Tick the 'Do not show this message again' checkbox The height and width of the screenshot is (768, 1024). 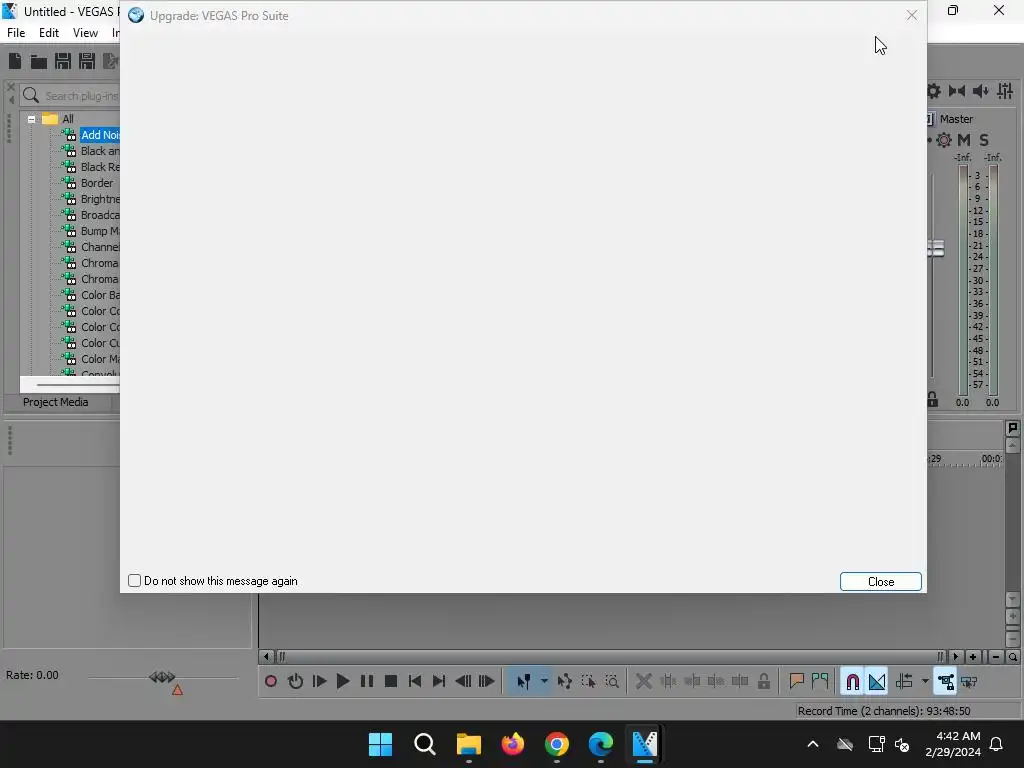[x=135, y=581]
